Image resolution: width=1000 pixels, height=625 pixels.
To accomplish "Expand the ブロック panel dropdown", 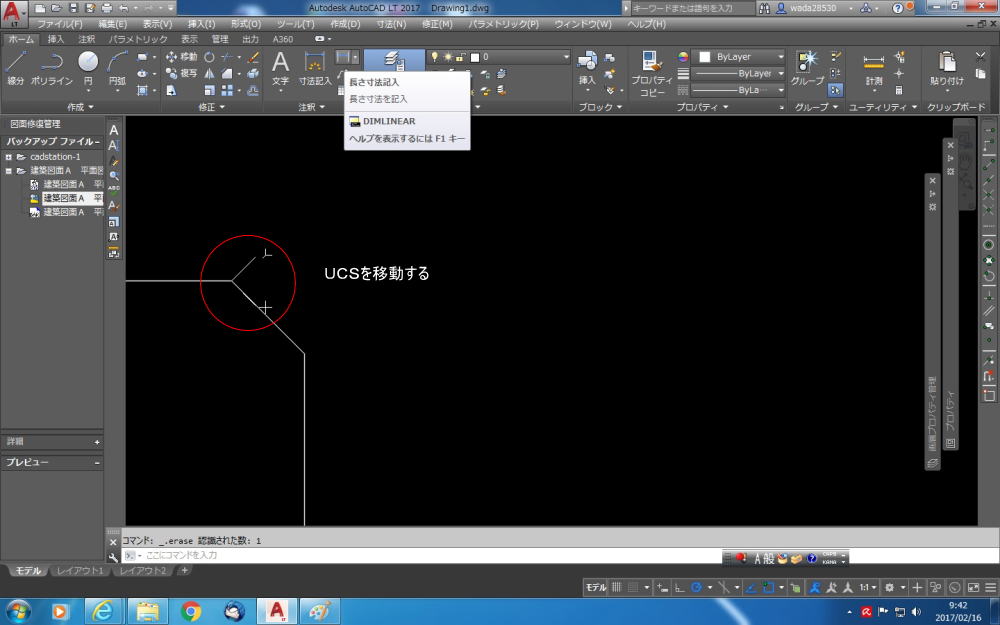I will (600, 107).
